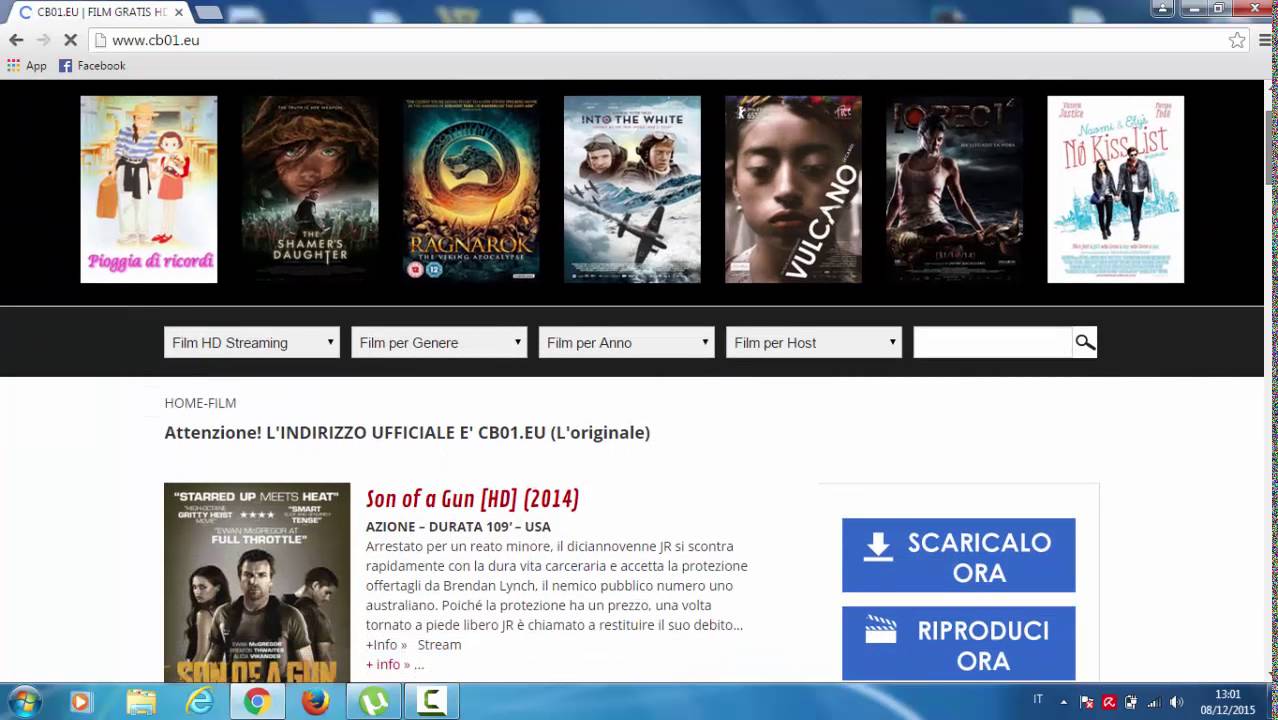Open the No Kiss List poster
Image resolution: width=1278 pixels, height=720 pixels.
coord(1115,189)
